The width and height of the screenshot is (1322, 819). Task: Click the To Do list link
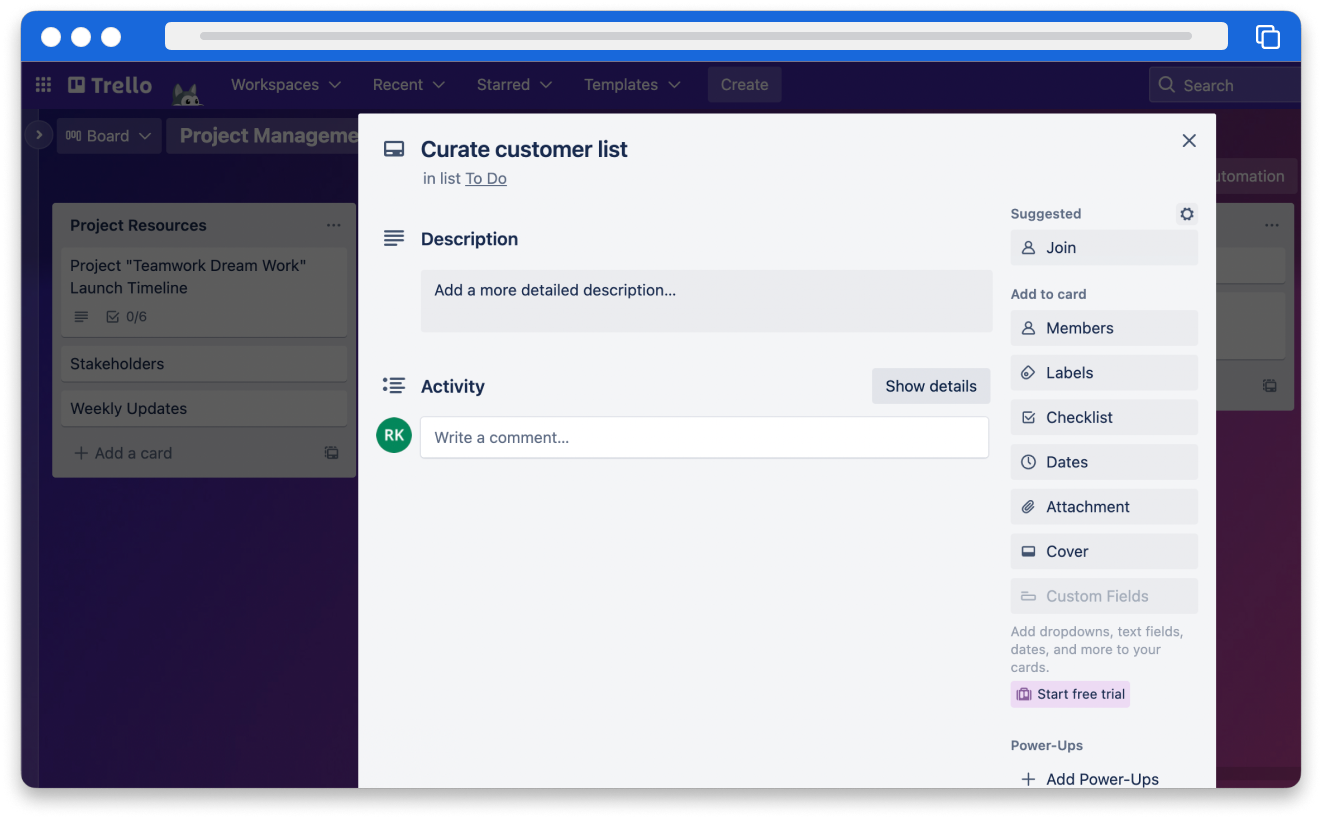pos(486,179)
